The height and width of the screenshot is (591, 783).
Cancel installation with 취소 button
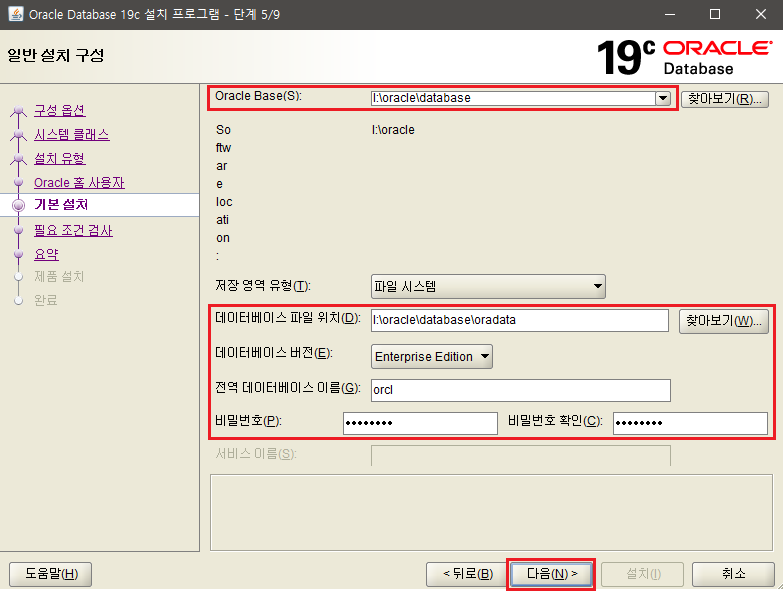point(733,574)
